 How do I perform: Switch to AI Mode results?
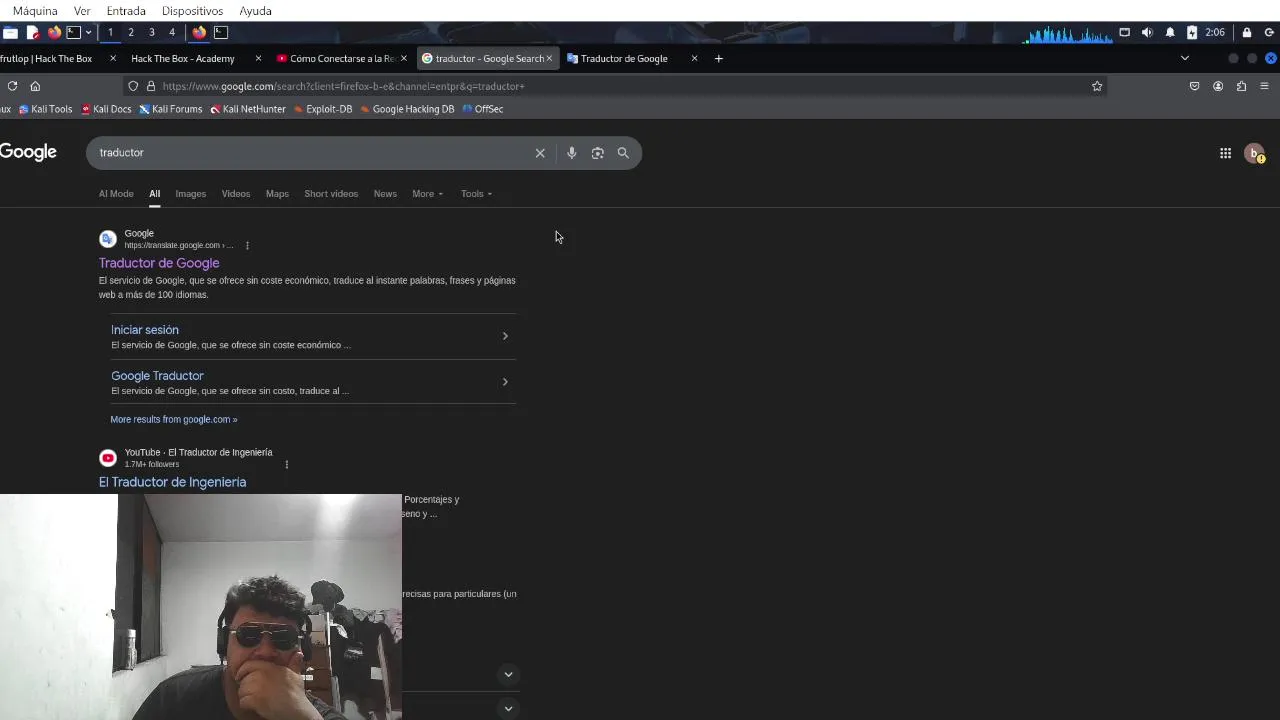[116, 194]
